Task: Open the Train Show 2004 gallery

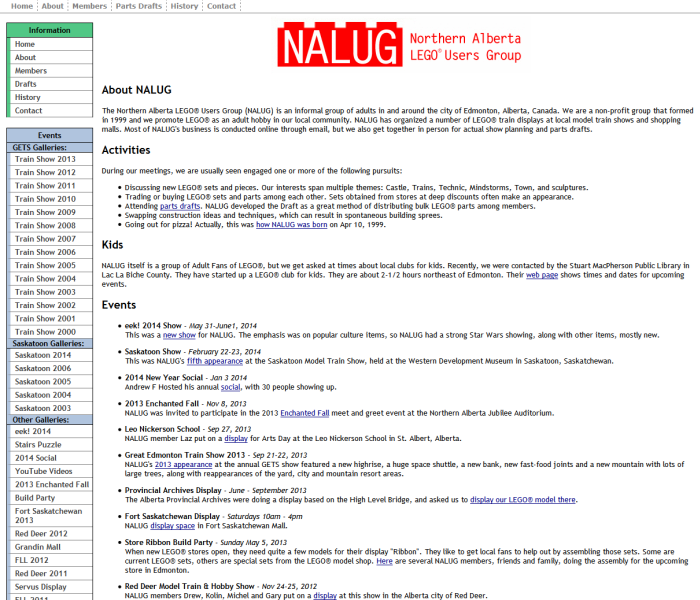Action: click(x=50, y=279)
